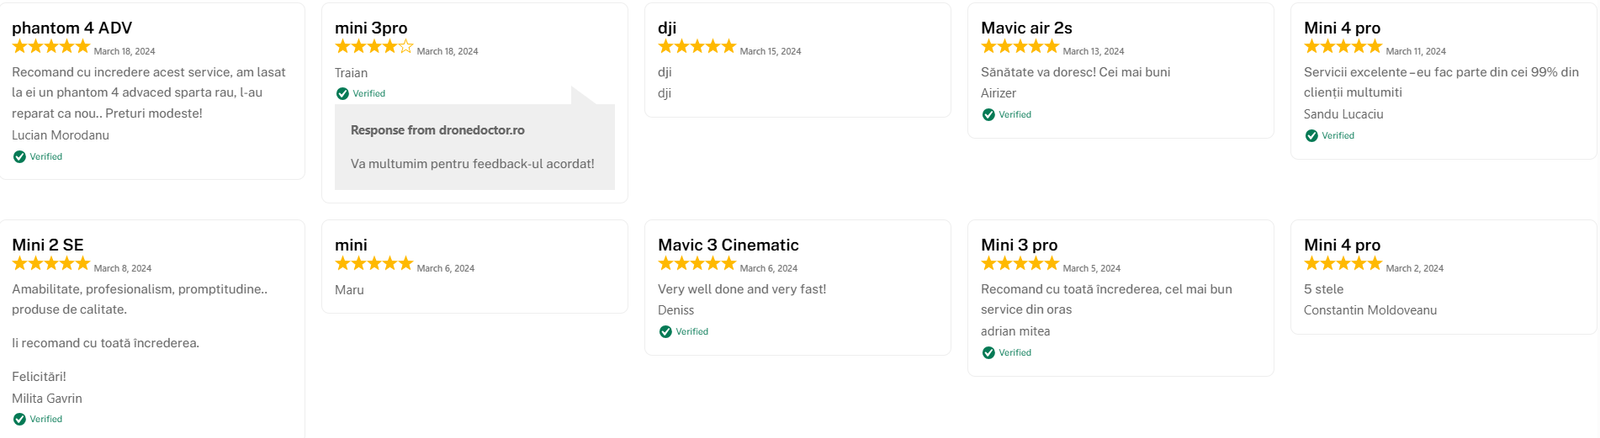
Task: Click Verified checkmark under Airizer review
Action: (988, 115)
